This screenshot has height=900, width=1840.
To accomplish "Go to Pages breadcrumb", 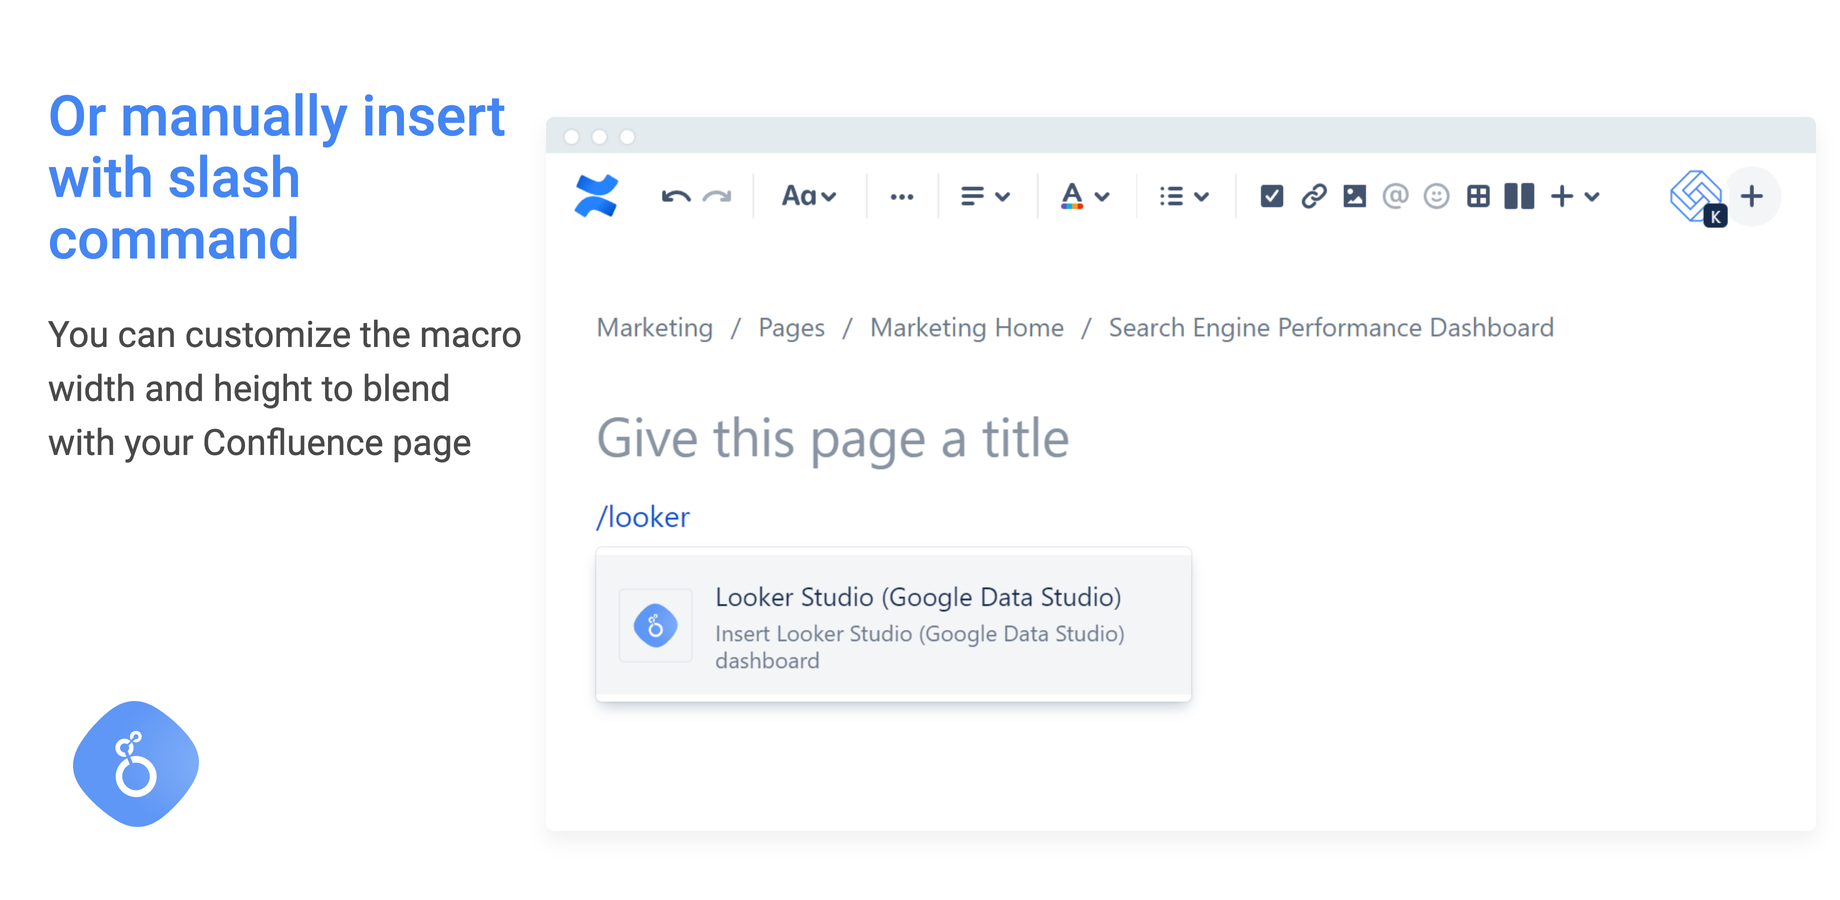I will [x=791, y=328].
